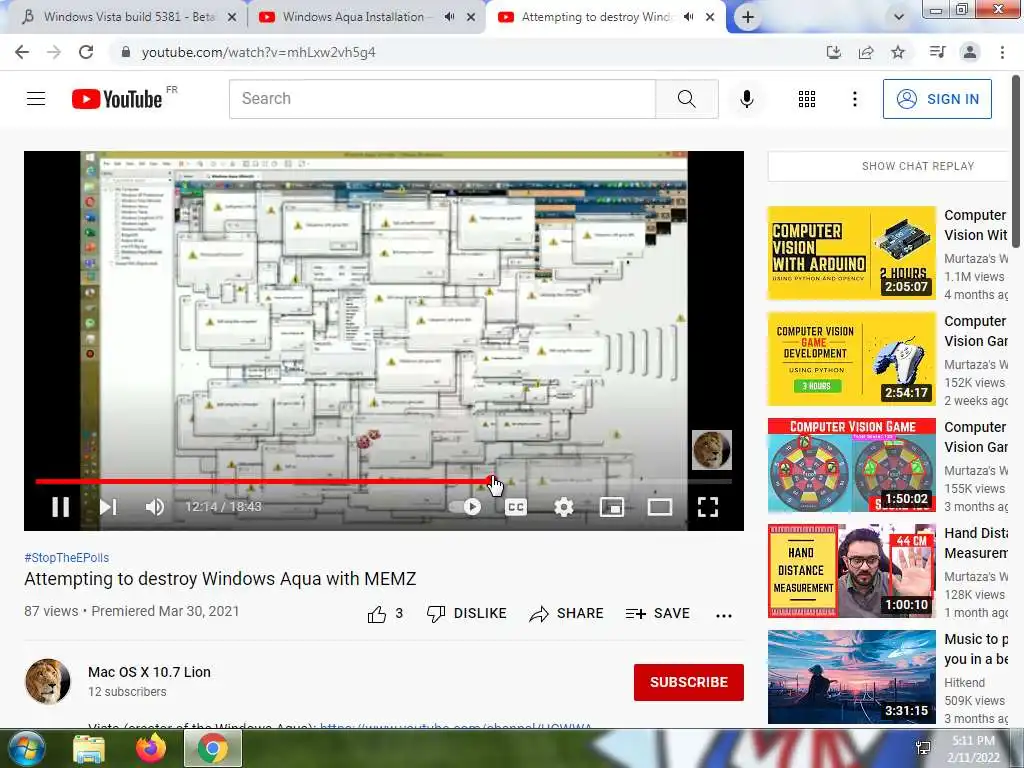Click SHOW CHAT REPLAY
The height and width of the screenshot is (768, 1024).
click(918, 166)
